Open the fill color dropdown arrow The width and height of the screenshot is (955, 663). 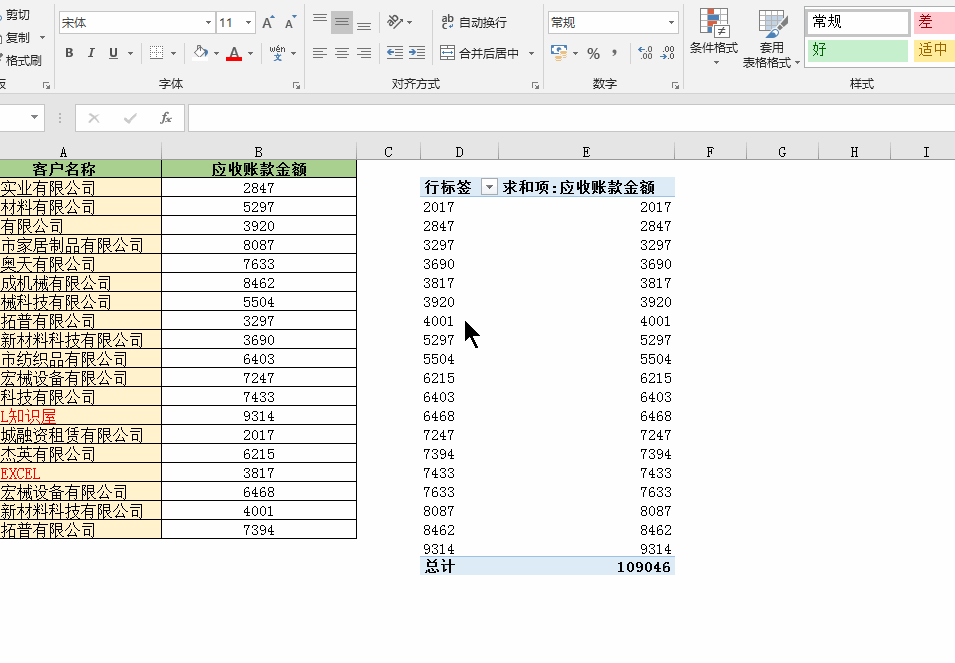coord(216,54)
